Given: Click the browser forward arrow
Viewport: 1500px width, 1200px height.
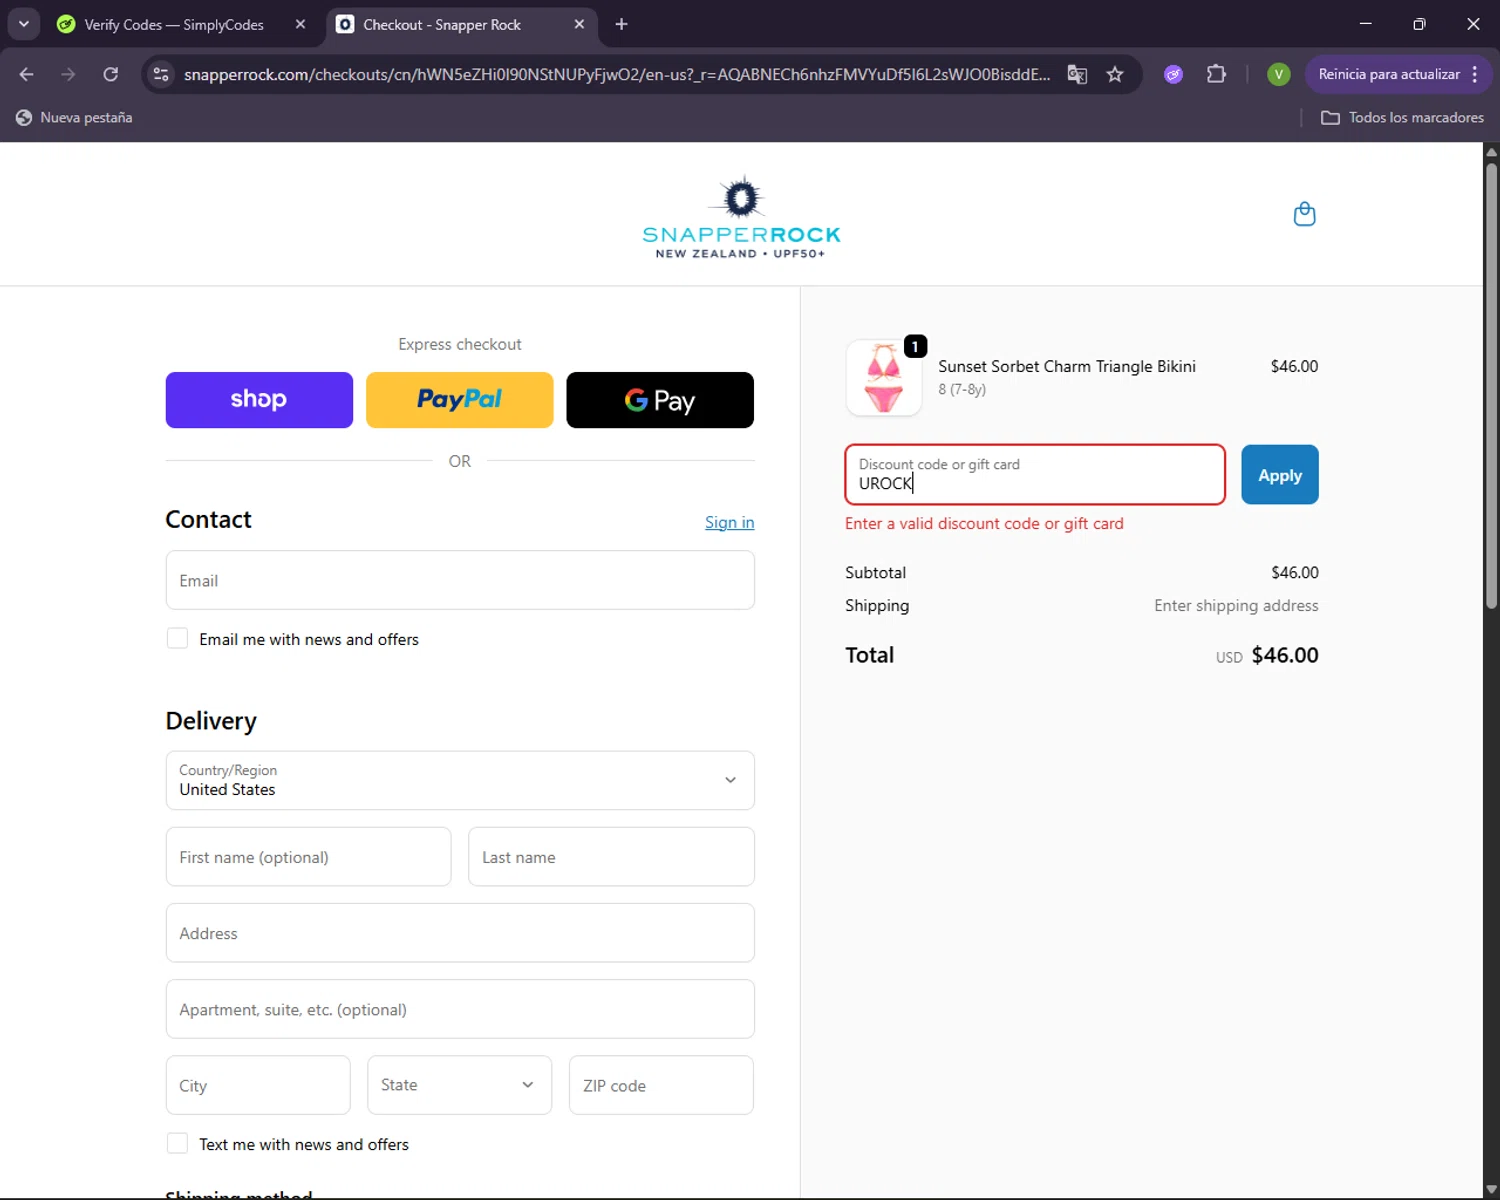Looking at the screenshot, I should pos(68,74).
